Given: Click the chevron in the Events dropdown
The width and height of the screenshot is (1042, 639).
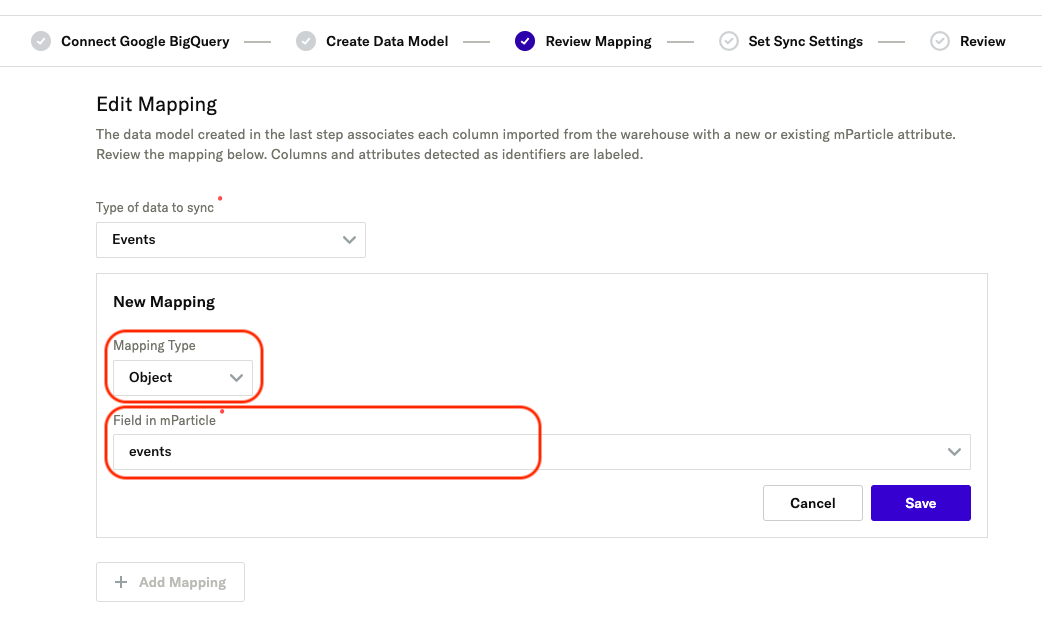Looking at the screenshot, I should tap(349, 240).
